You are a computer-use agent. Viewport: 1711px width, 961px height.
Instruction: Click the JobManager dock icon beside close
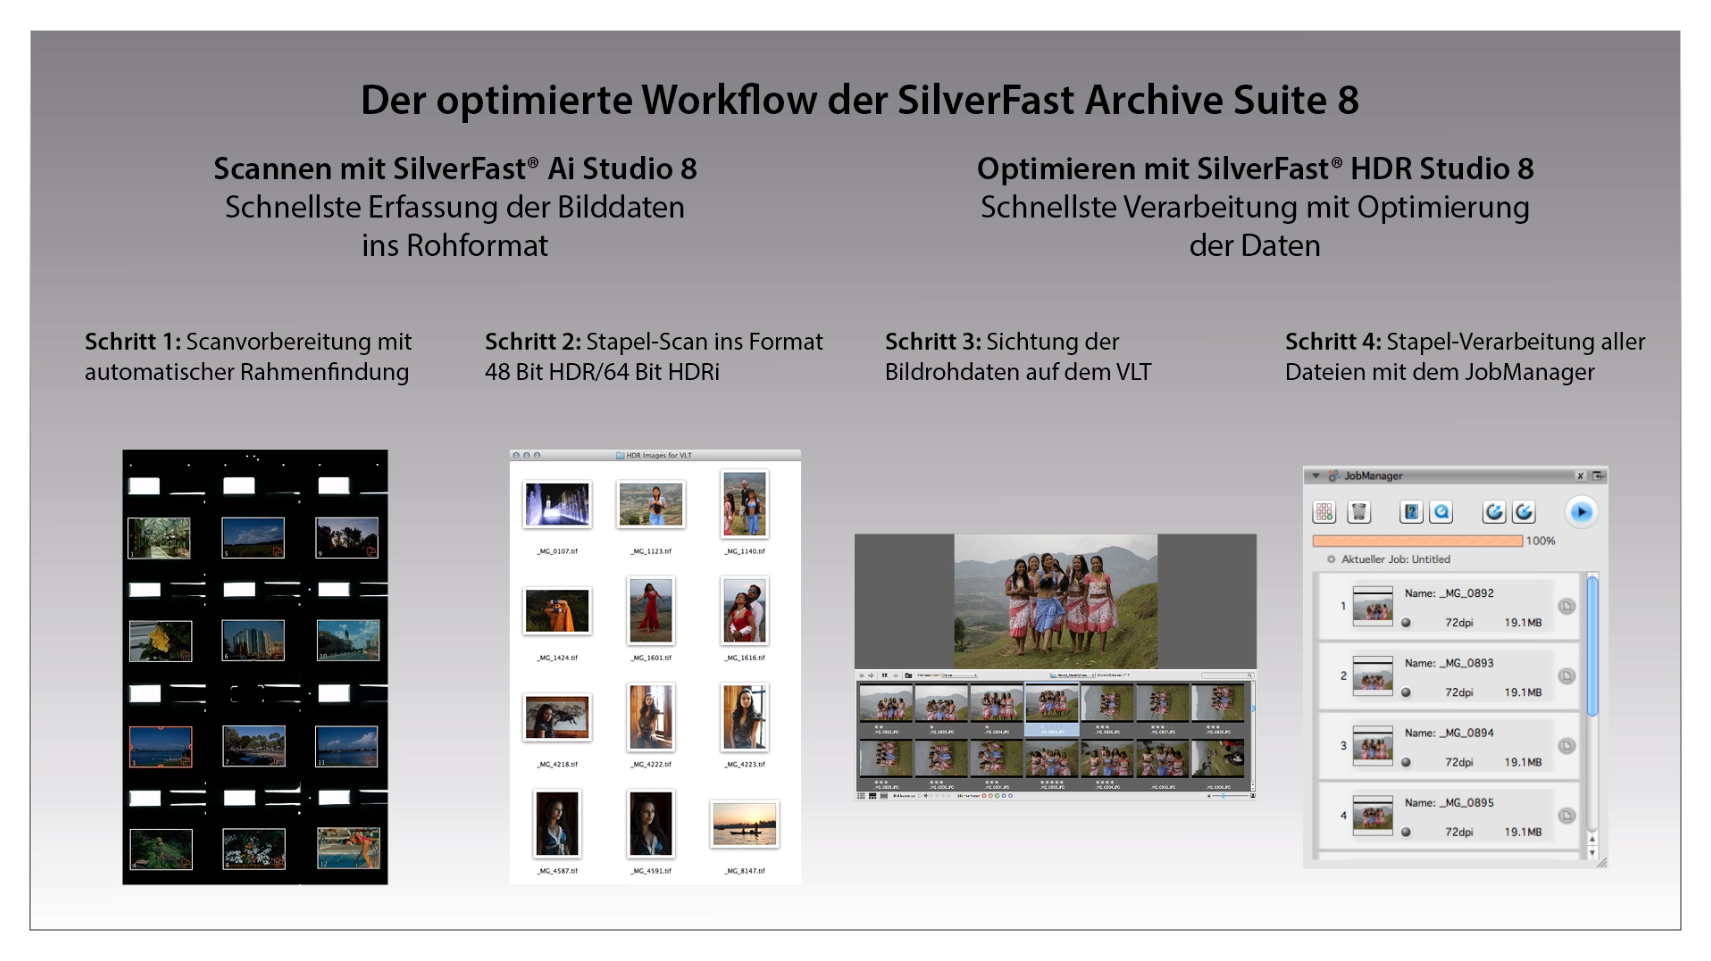pyautogui.click(x=1597, y=476)
